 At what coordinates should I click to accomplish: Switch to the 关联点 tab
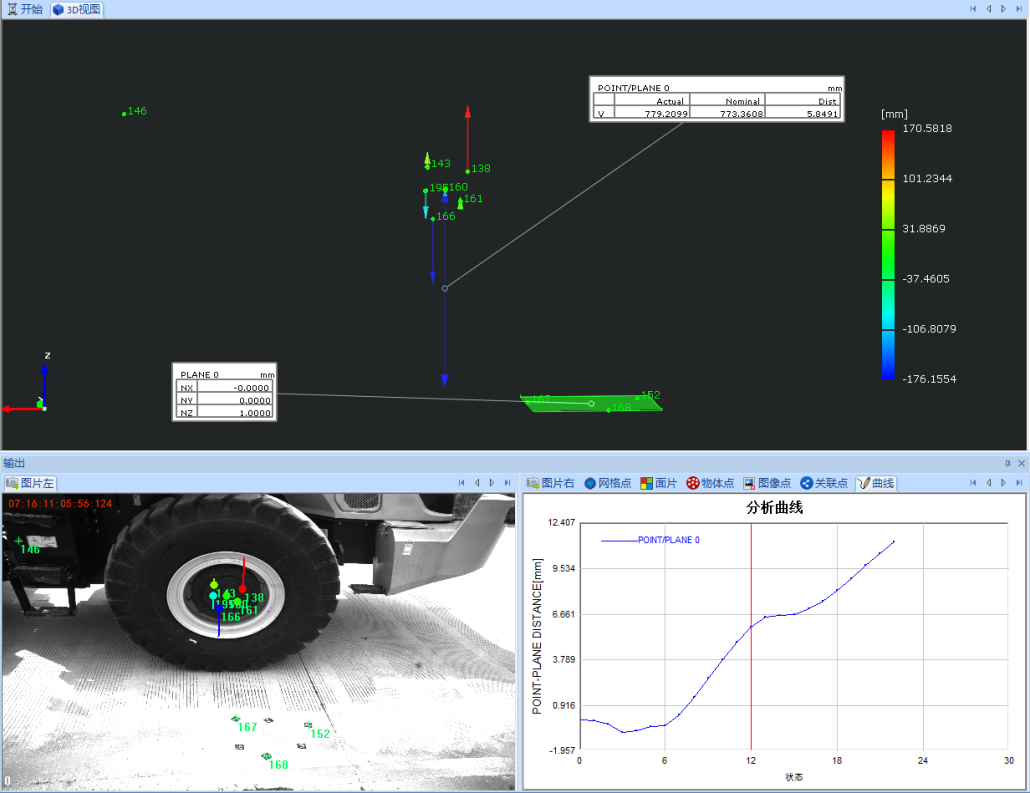(824, 483)
